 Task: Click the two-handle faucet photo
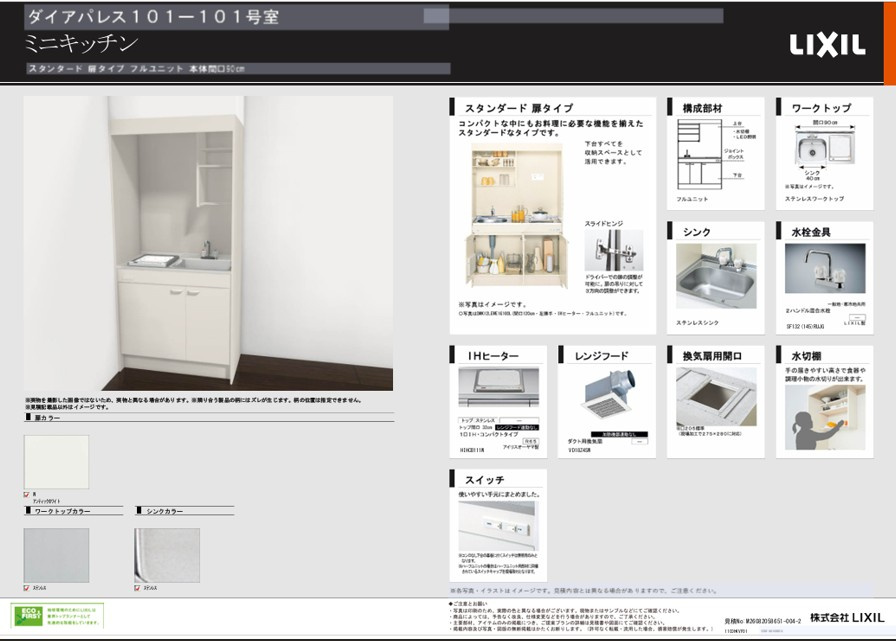pos(825,269)
